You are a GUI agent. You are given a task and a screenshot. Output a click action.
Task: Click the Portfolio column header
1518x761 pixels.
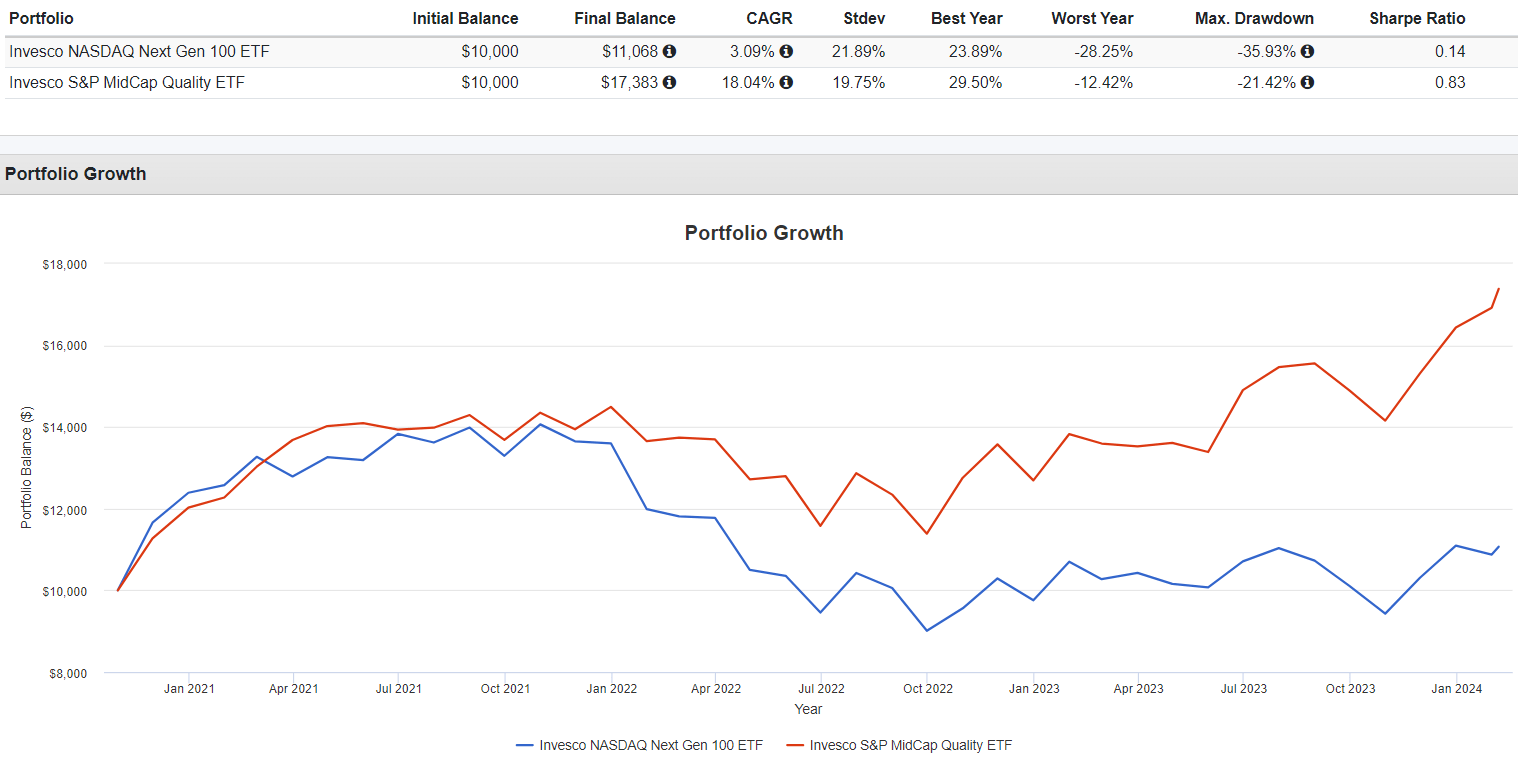pos(41,18)
